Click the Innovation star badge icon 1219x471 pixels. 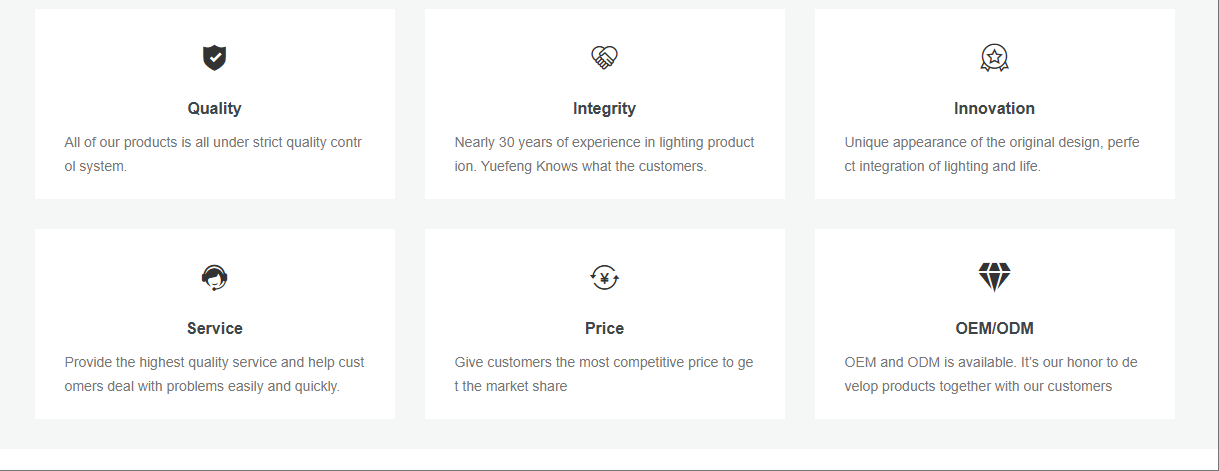pyautogui.click(x=994, y=58)
